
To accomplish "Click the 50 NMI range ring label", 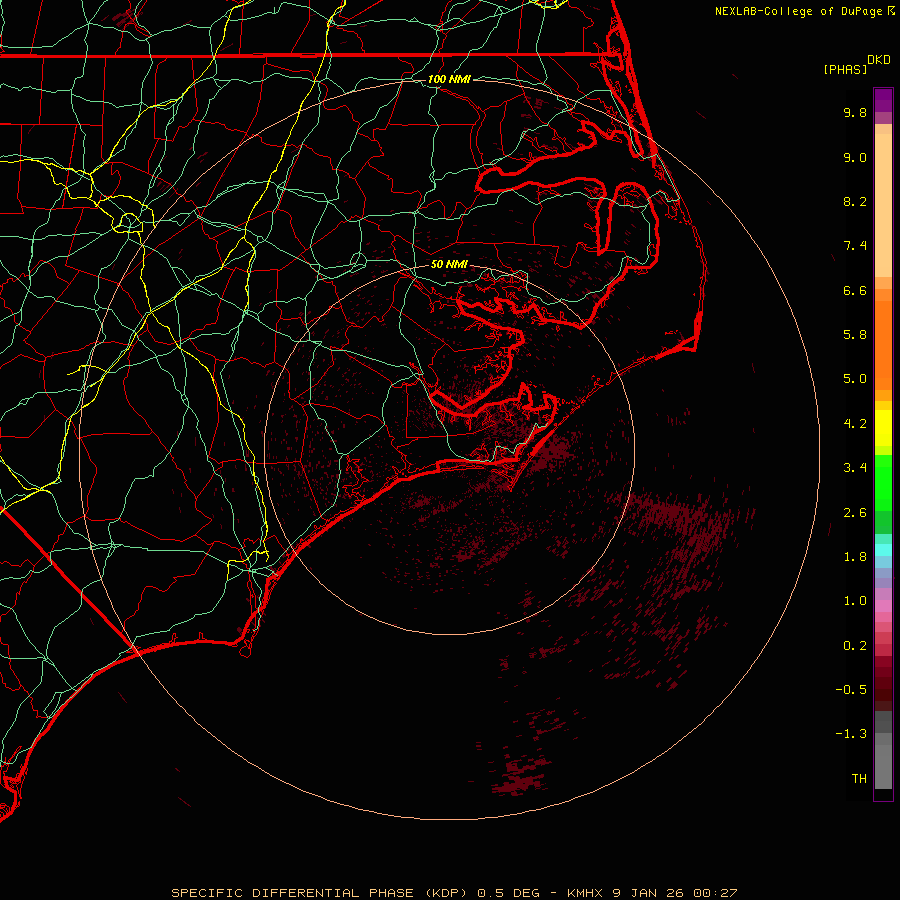I will click(x=449, y=264).
